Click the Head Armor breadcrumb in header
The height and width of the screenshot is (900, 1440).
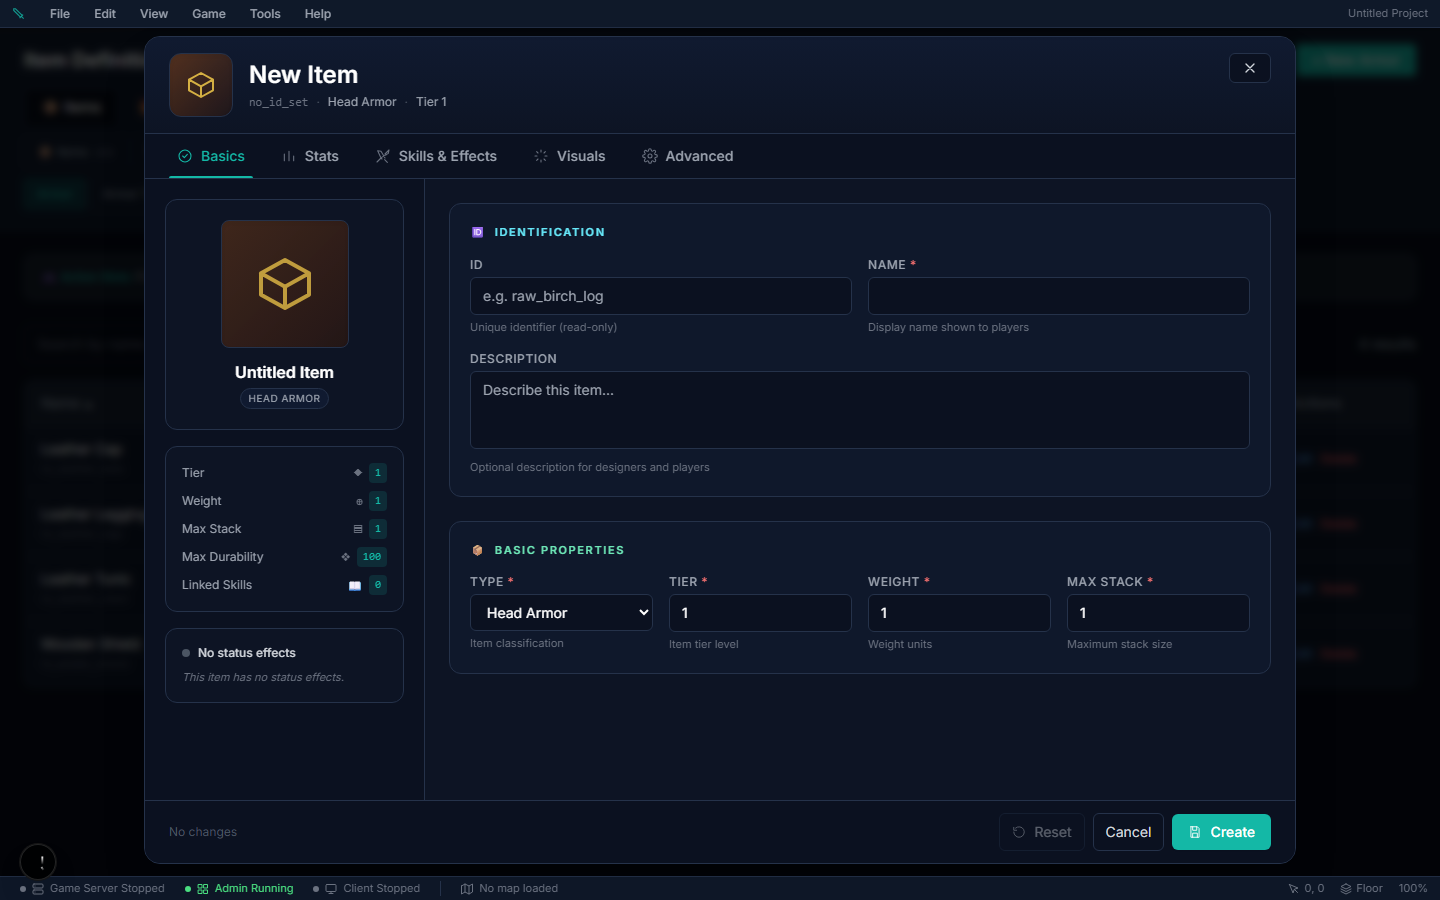point(362,102)
